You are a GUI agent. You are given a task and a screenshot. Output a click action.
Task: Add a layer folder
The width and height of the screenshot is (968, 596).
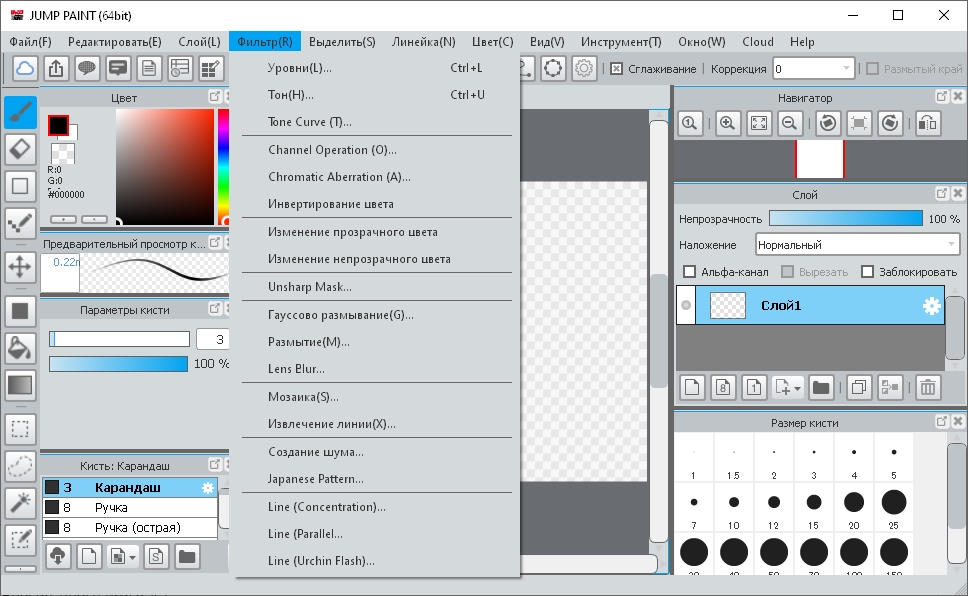[x=821, y=387]
